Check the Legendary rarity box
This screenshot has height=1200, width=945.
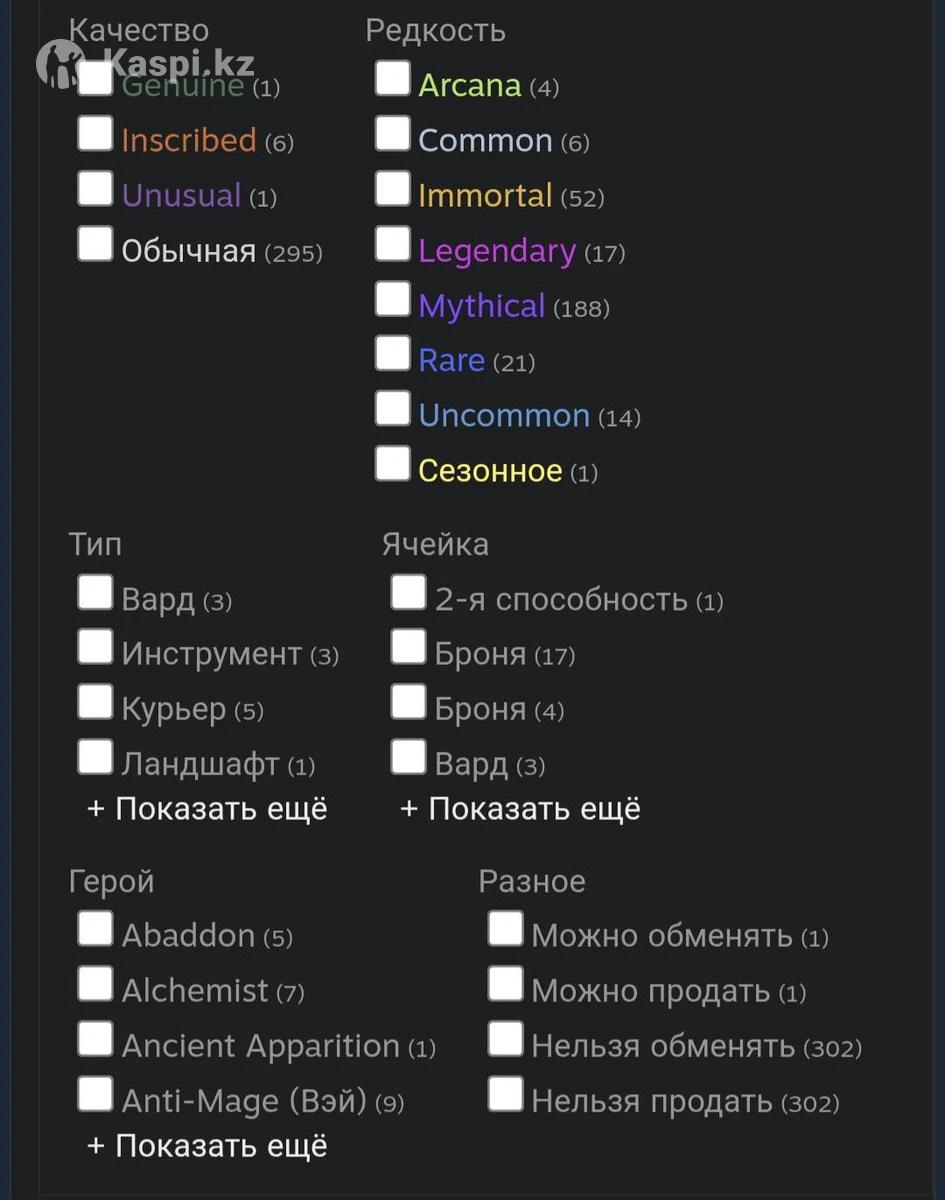[x=392, y=243]
